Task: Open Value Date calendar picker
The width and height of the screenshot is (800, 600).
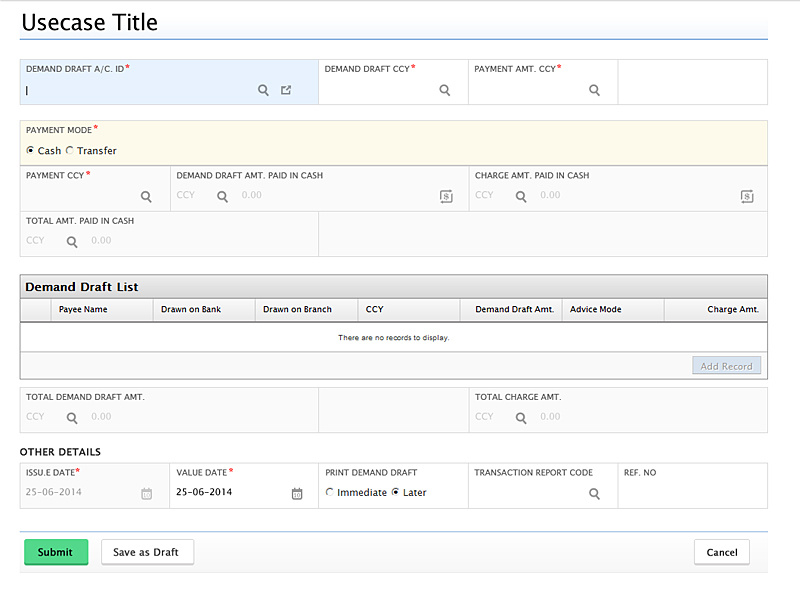Action: point(297,494)
